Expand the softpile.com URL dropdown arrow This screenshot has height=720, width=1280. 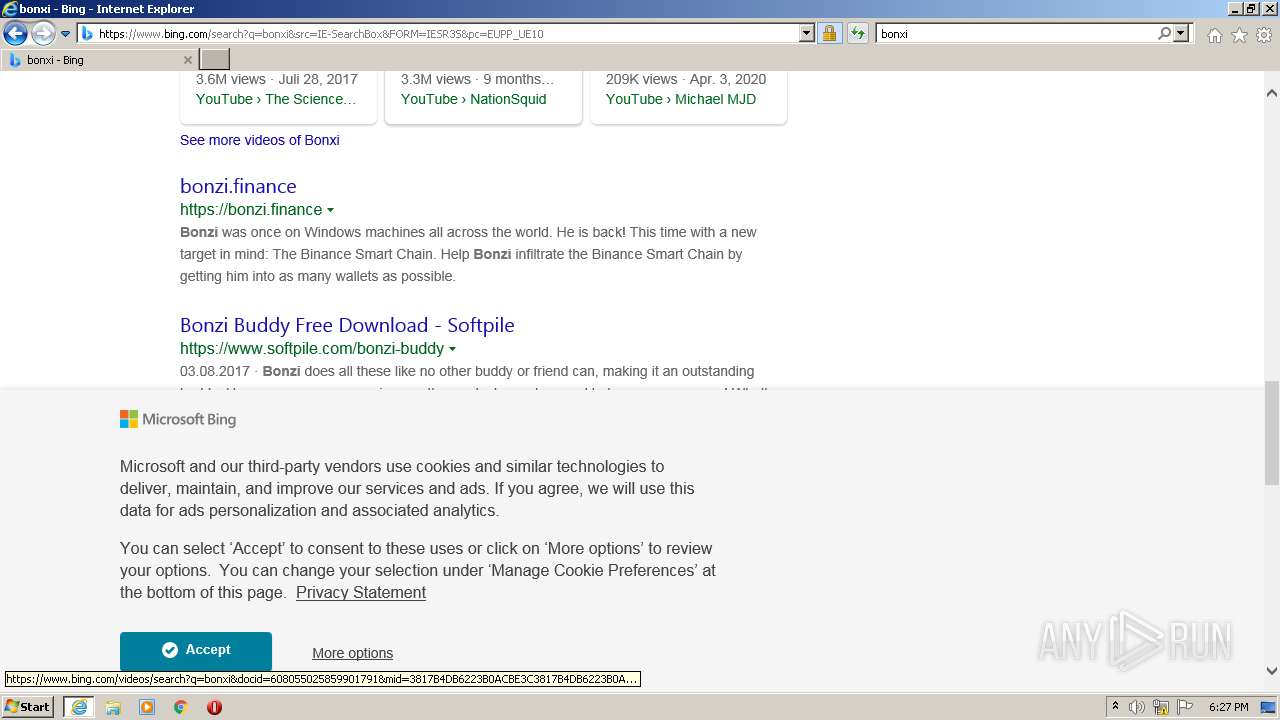pyautogui.click(x=452, y=349)
